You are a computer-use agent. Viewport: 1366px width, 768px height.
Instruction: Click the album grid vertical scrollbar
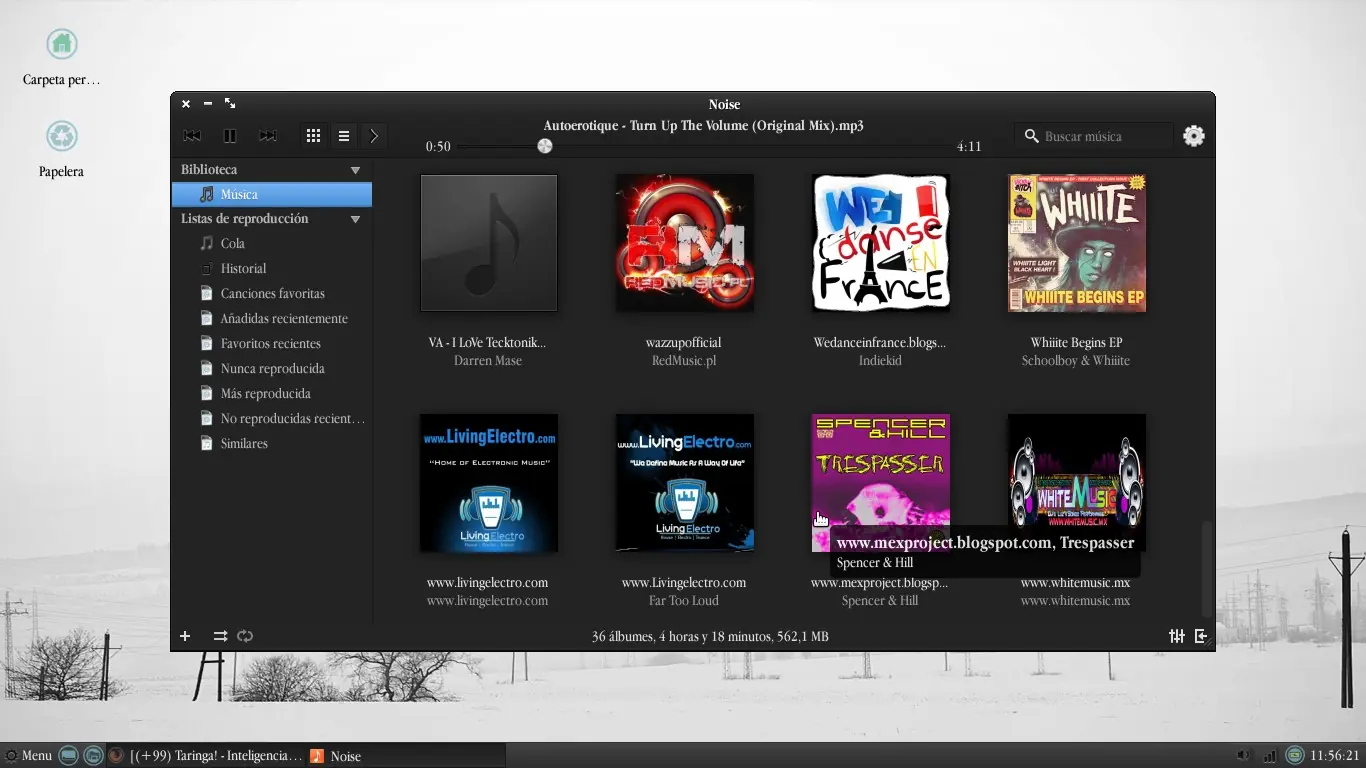pos(1207,570)
